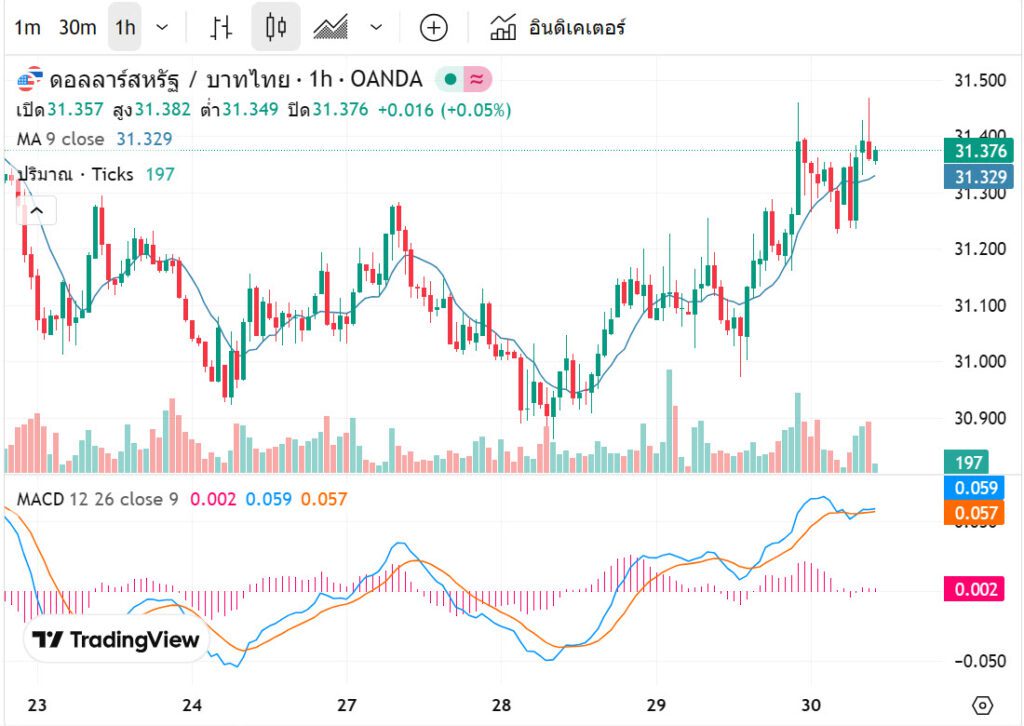The image size is (1024, 726).
Task: Click the MA 9 close indicator label
Action: (60, 139)
